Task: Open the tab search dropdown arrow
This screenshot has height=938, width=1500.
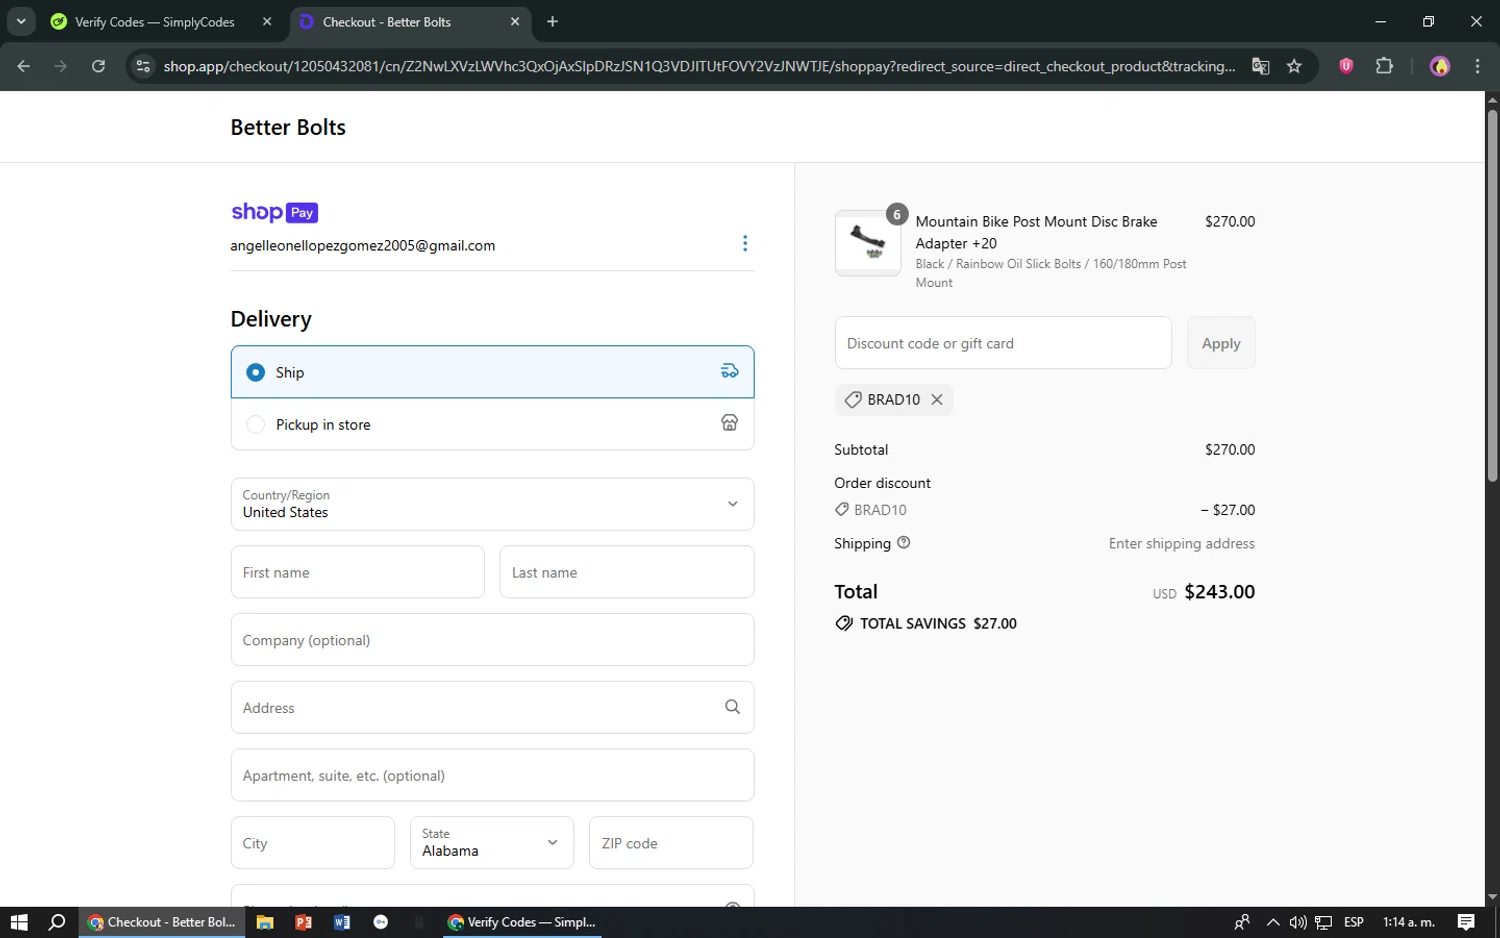Action: point(21,21)
